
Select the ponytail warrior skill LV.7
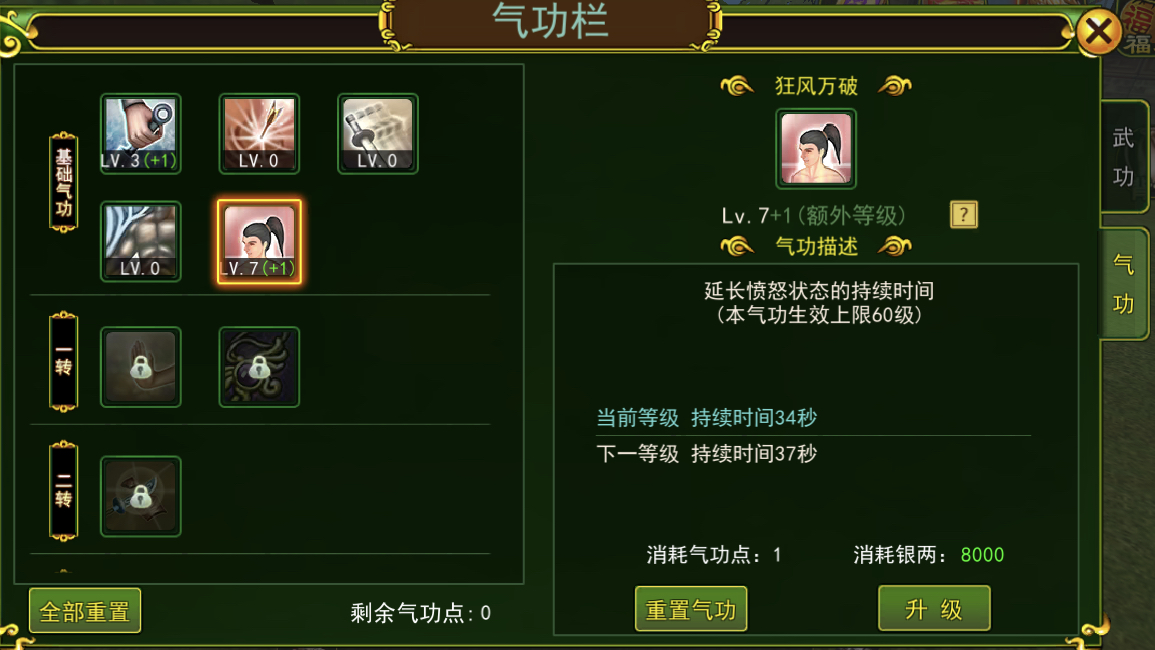pyautogui.click(x=259, y=242)
